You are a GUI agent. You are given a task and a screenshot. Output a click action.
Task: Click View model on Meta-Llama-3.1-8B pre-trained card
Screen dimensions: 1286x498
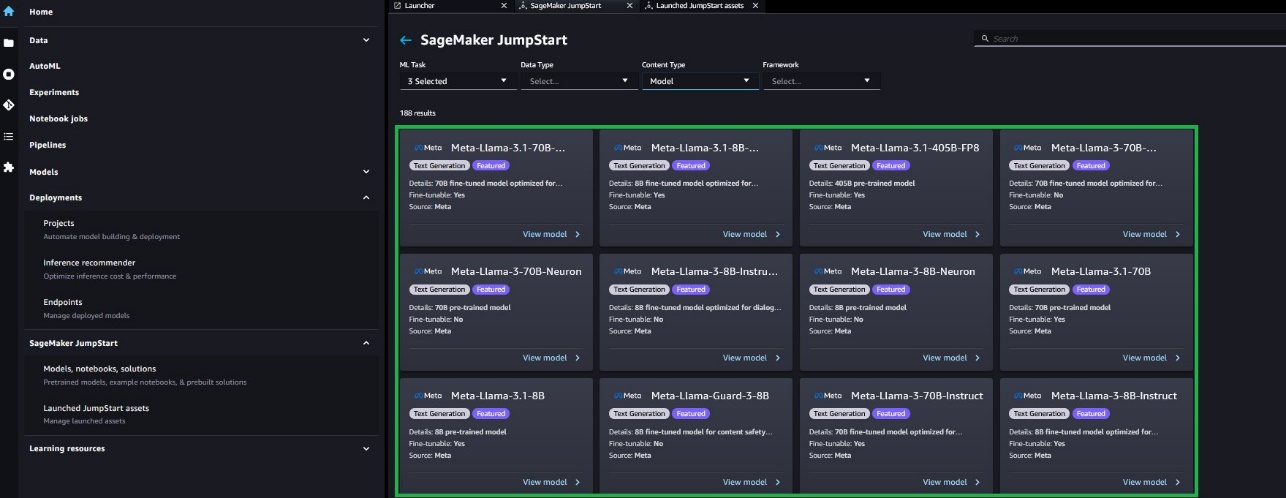545,482
